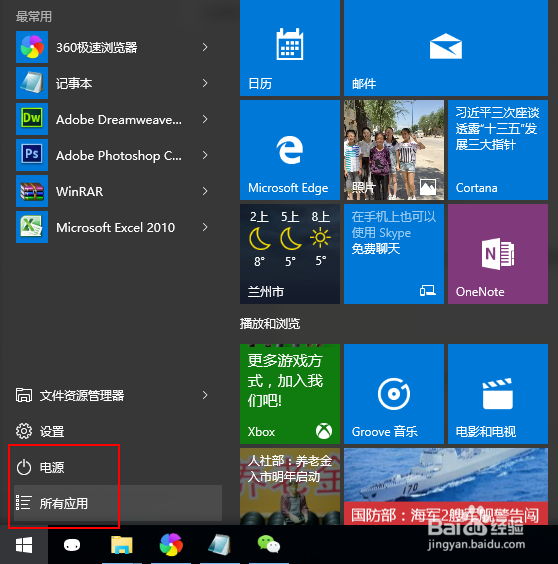Image resolution: width=558 pixels, height=564 pixels.
Task: Expand the WinRAR jump list arrow
Action: coord(205,191)
